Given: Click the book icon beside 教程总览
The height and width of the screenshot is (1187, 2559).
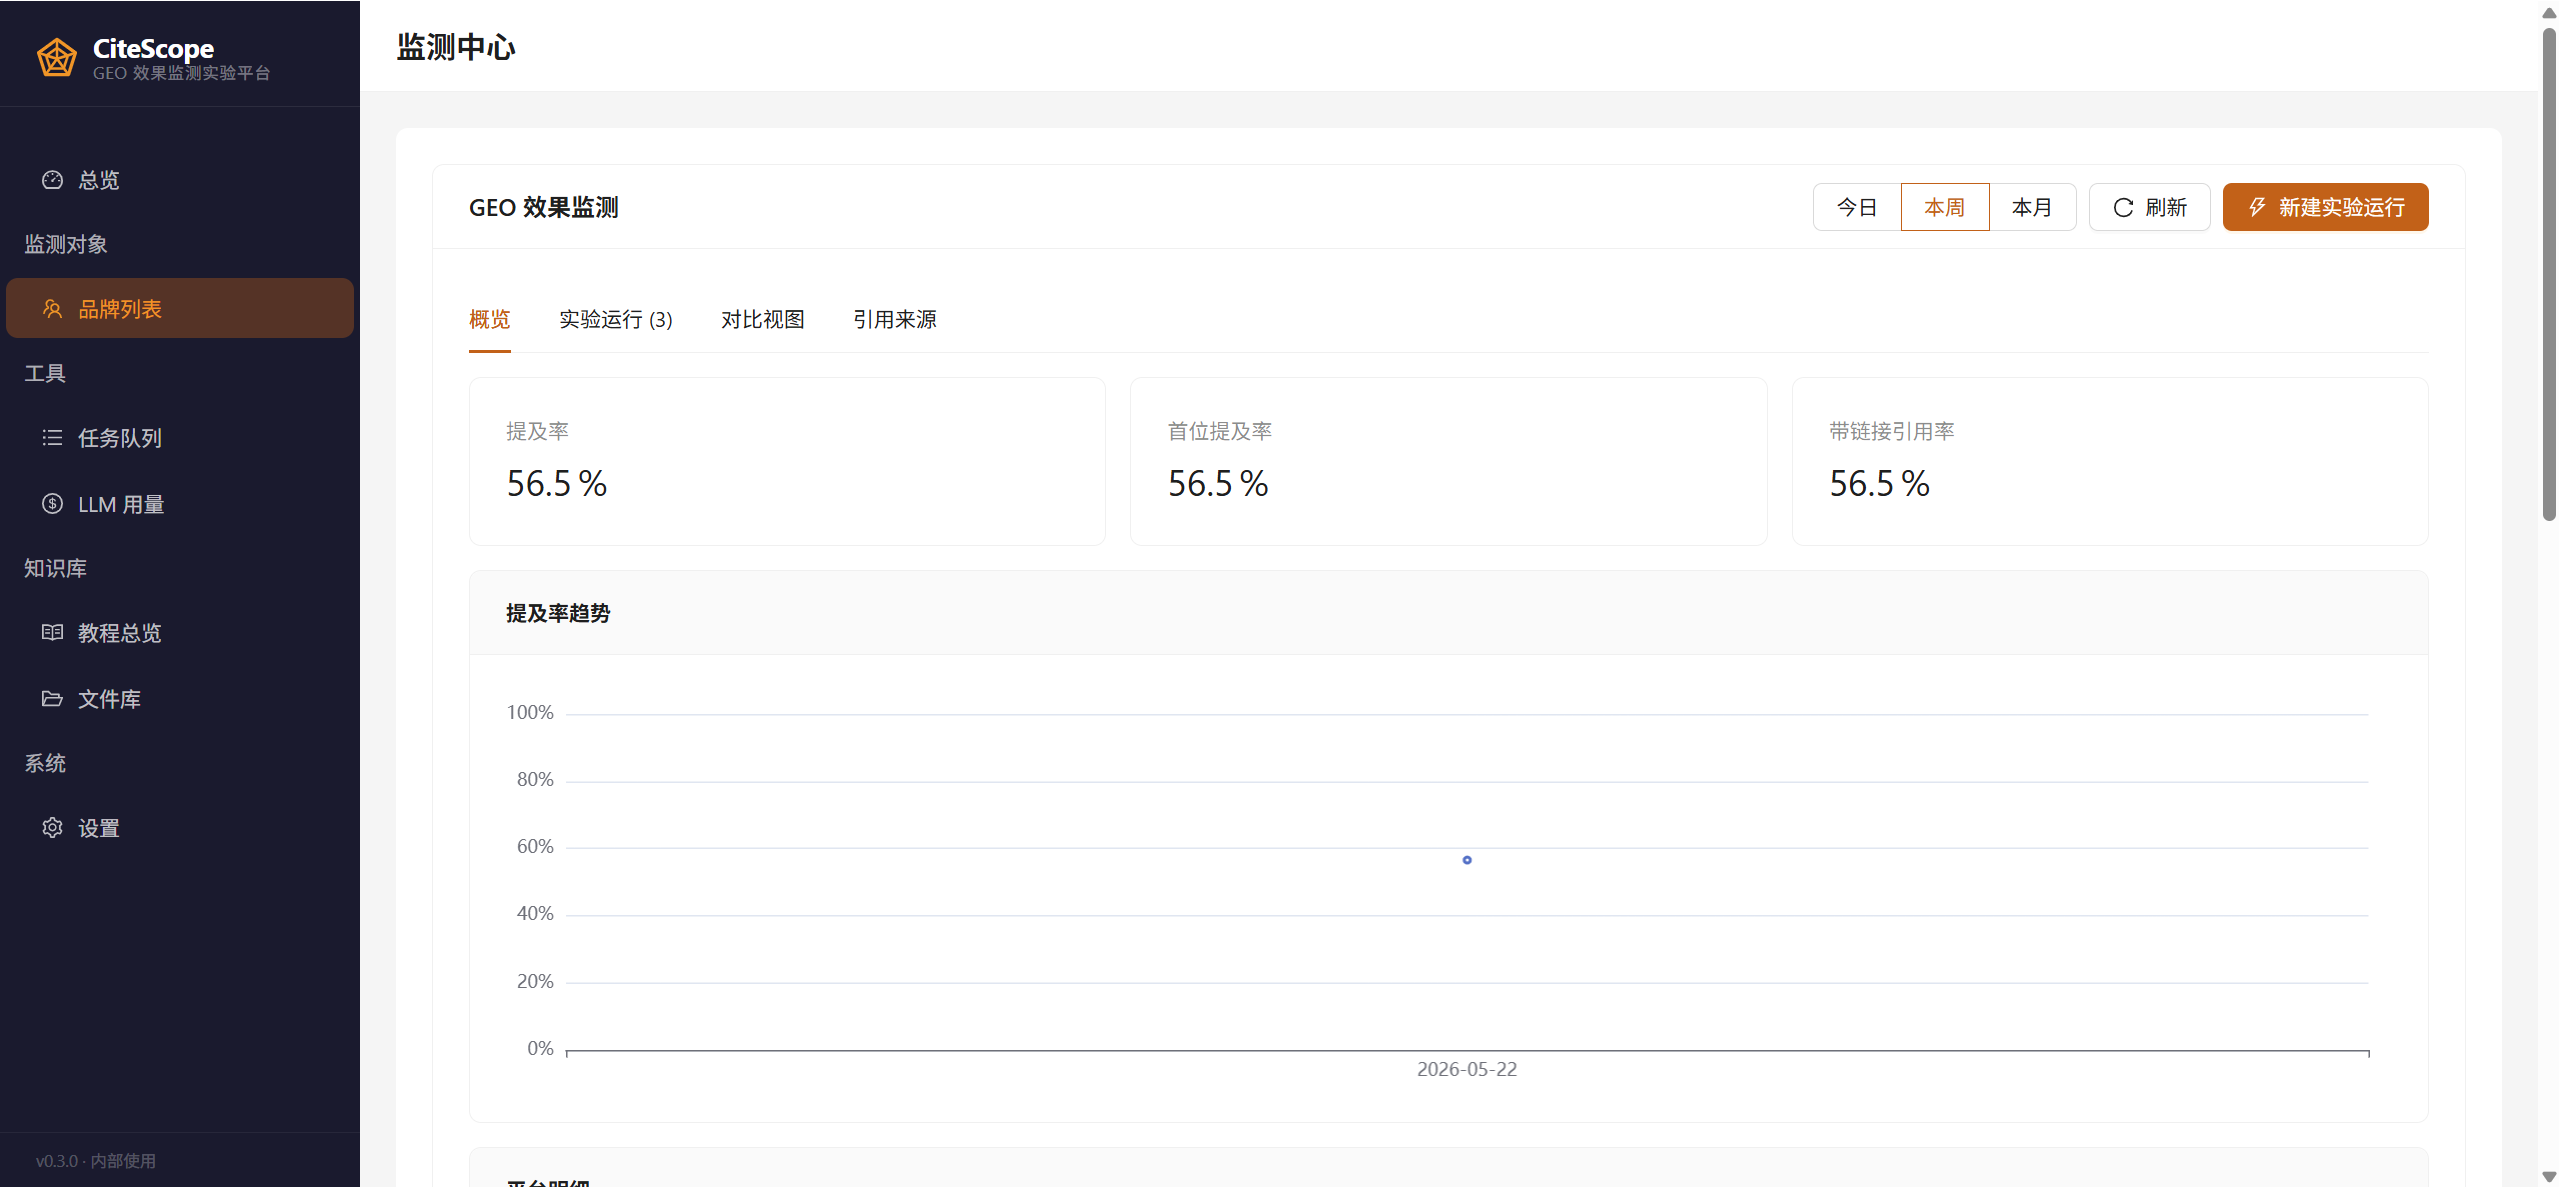Looking at the screenshot, I should click(52, 633).
